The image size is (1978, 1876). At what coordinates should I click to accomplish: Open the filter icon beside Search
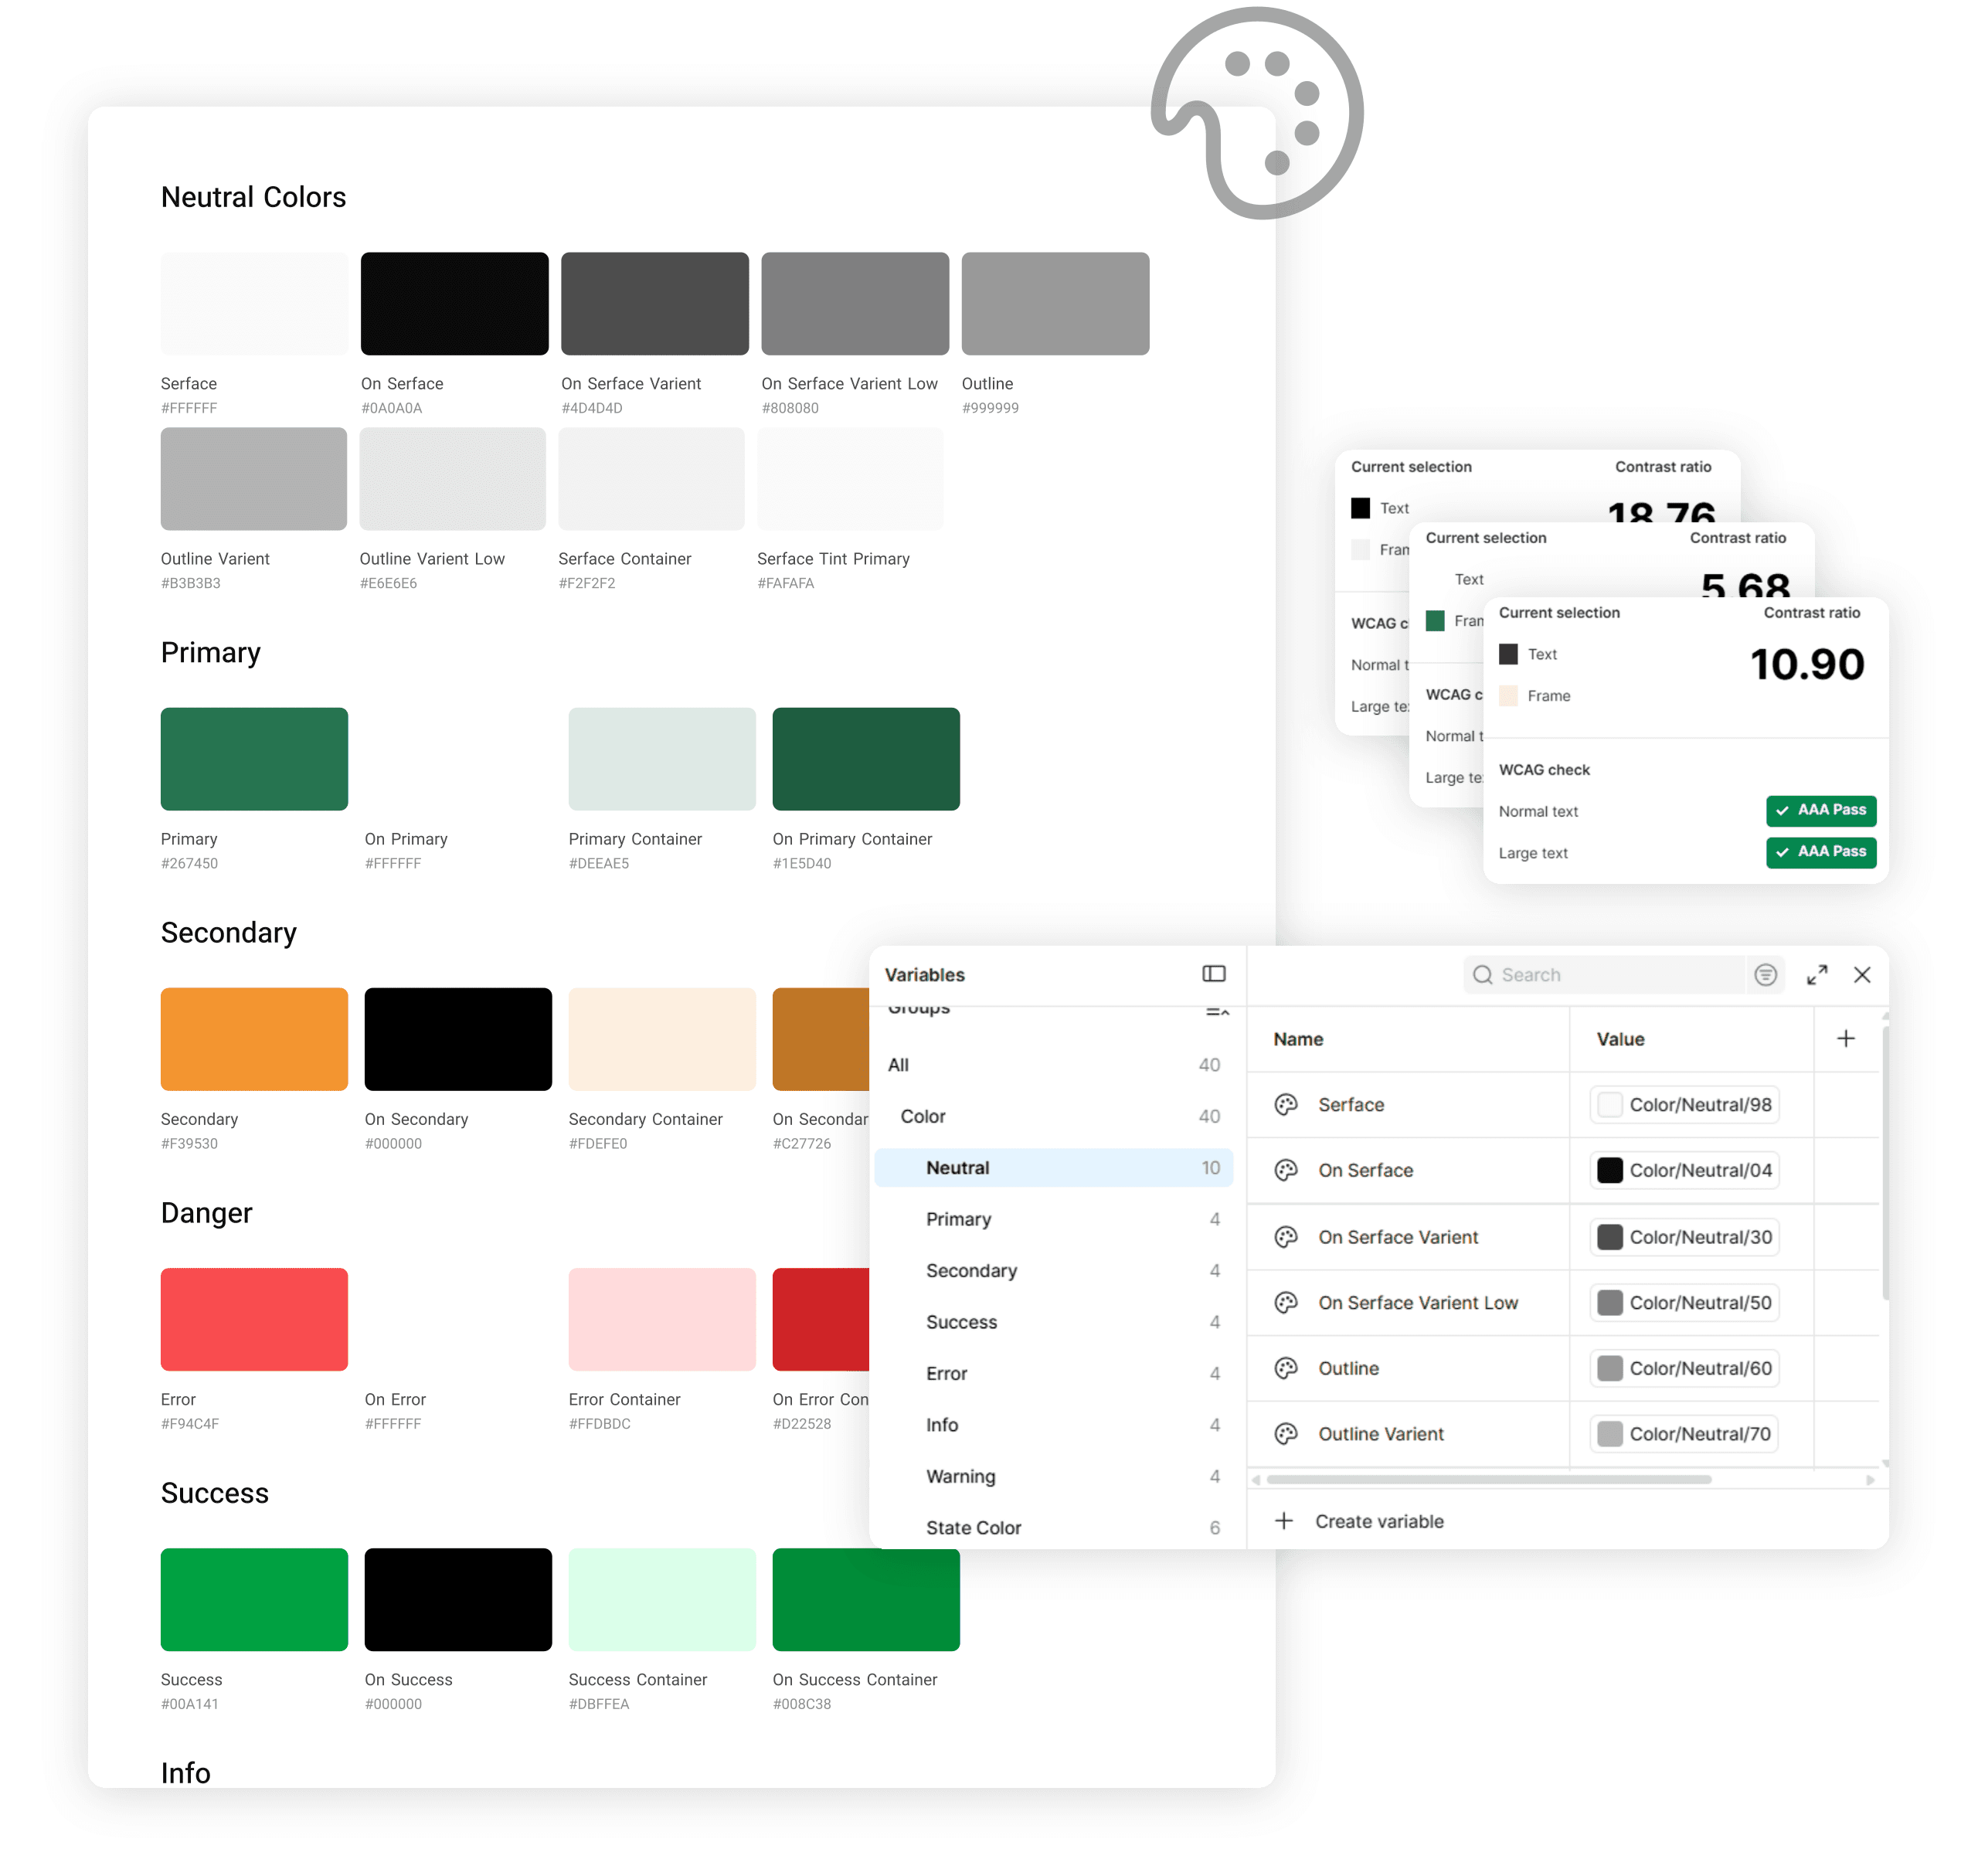1765,975
